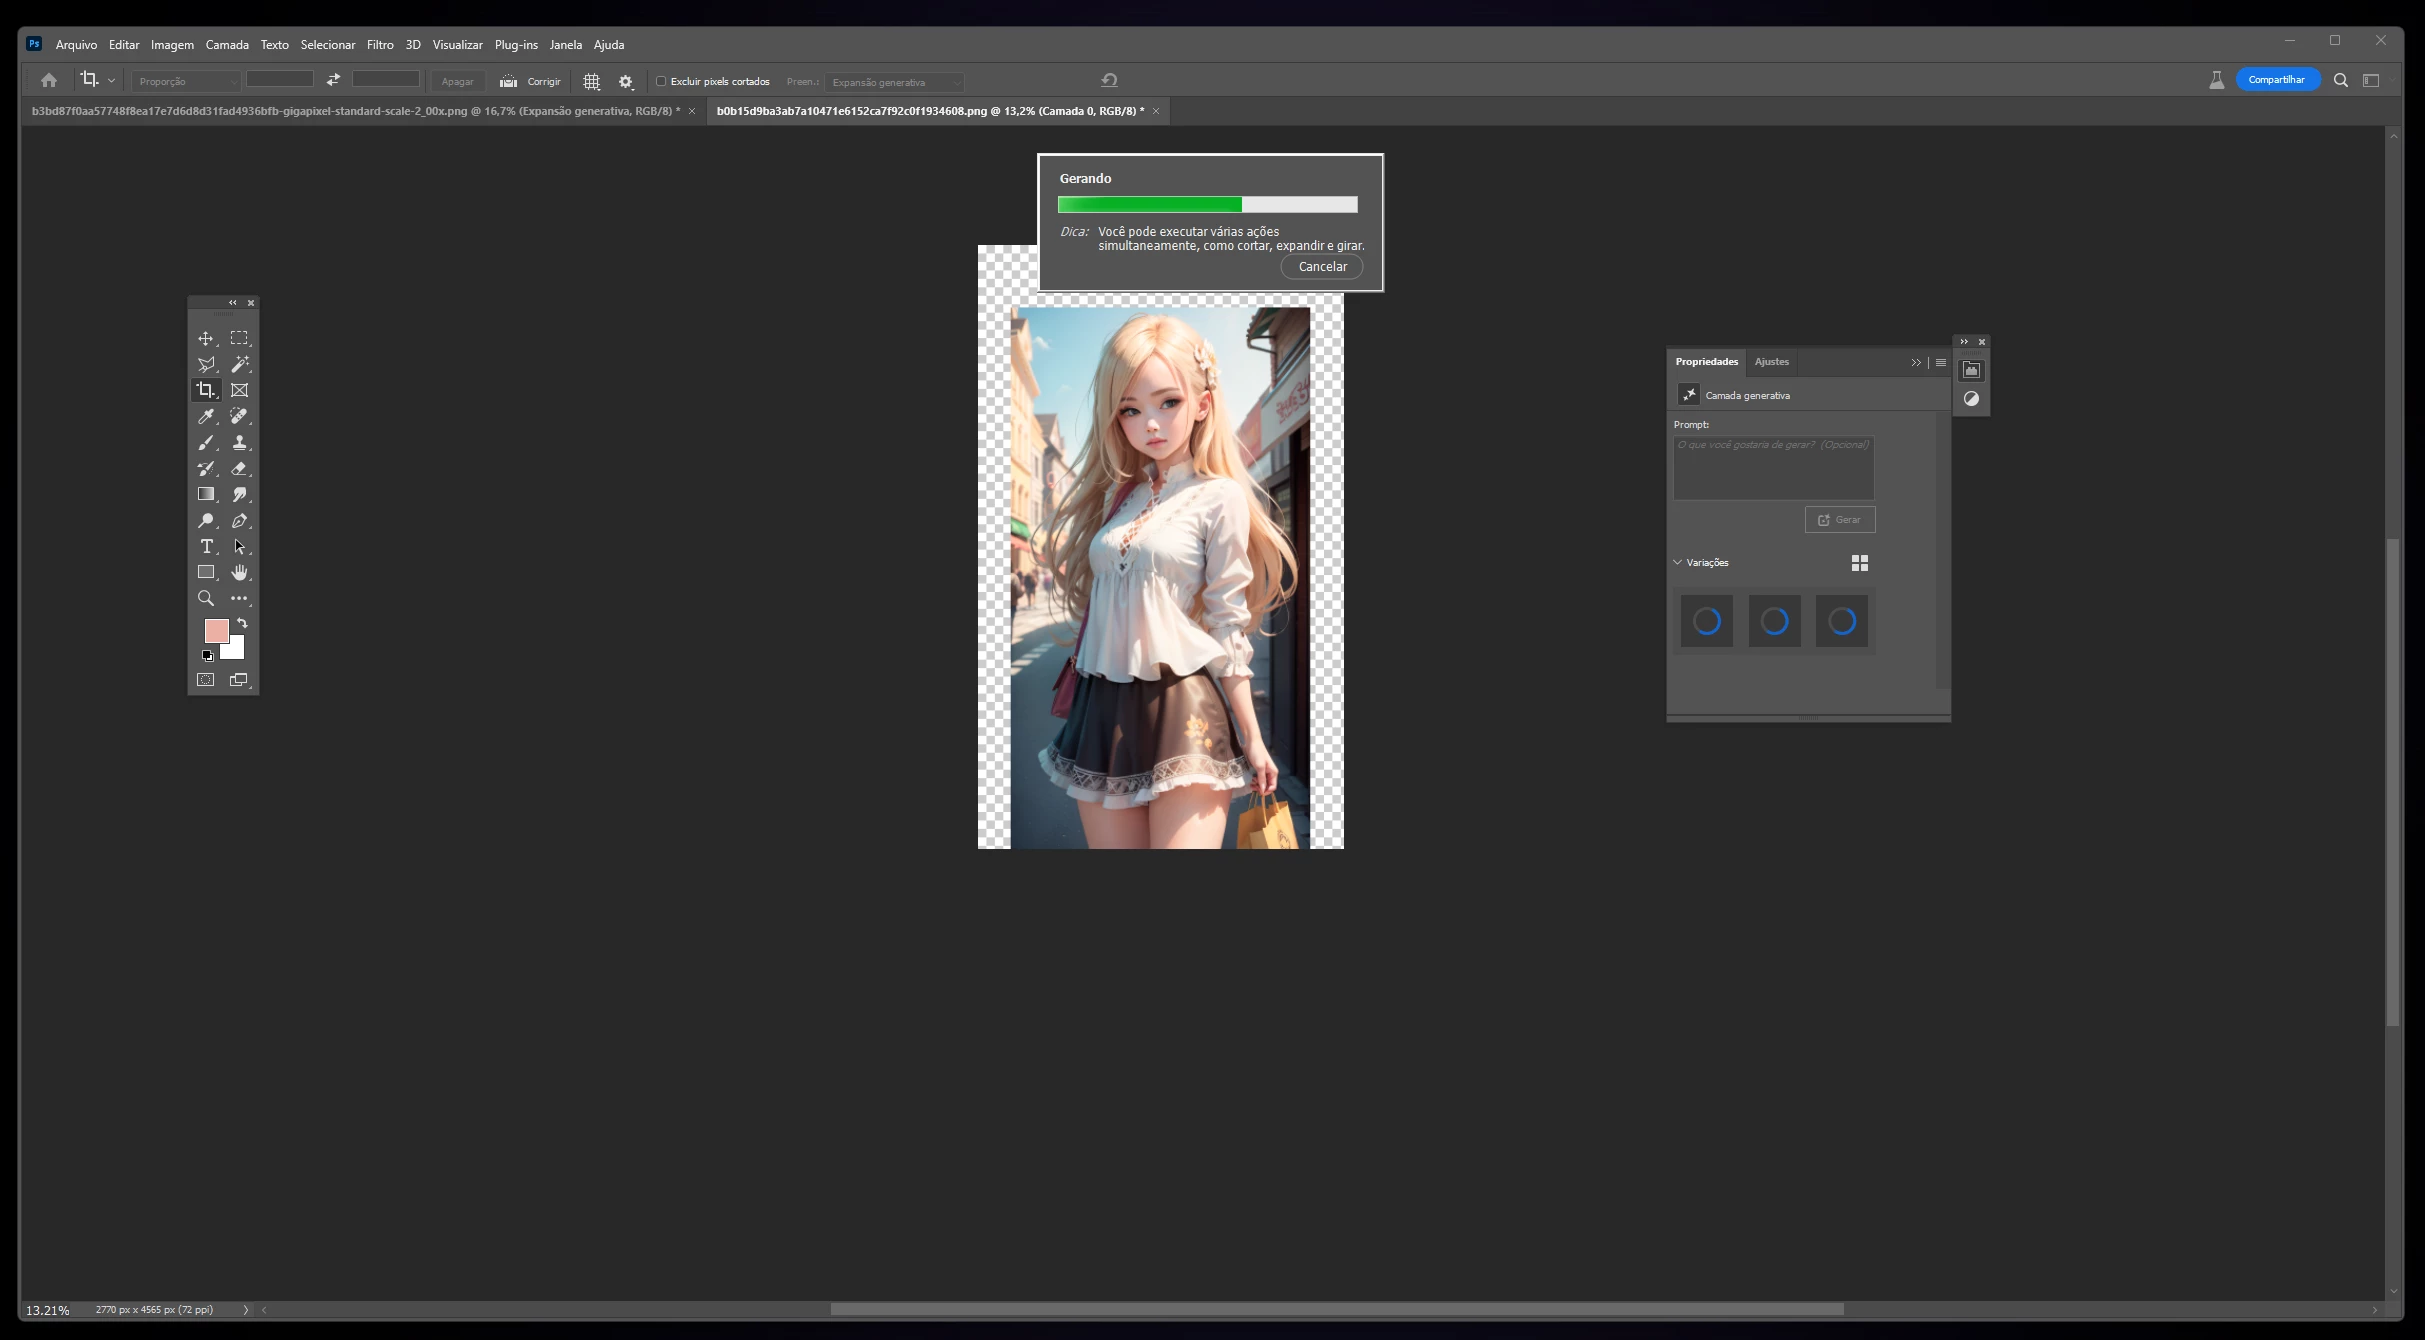Select the Eraser tool
This screenshot has width=2425, height=1340.
(239, 468)
